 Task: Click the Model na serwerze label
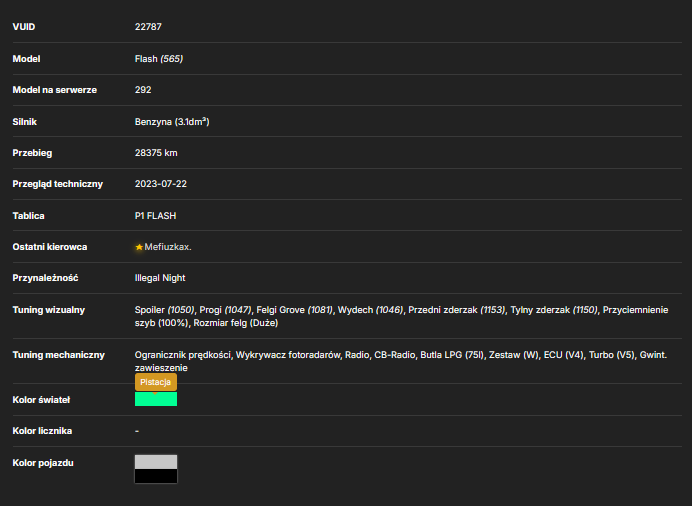55,90
